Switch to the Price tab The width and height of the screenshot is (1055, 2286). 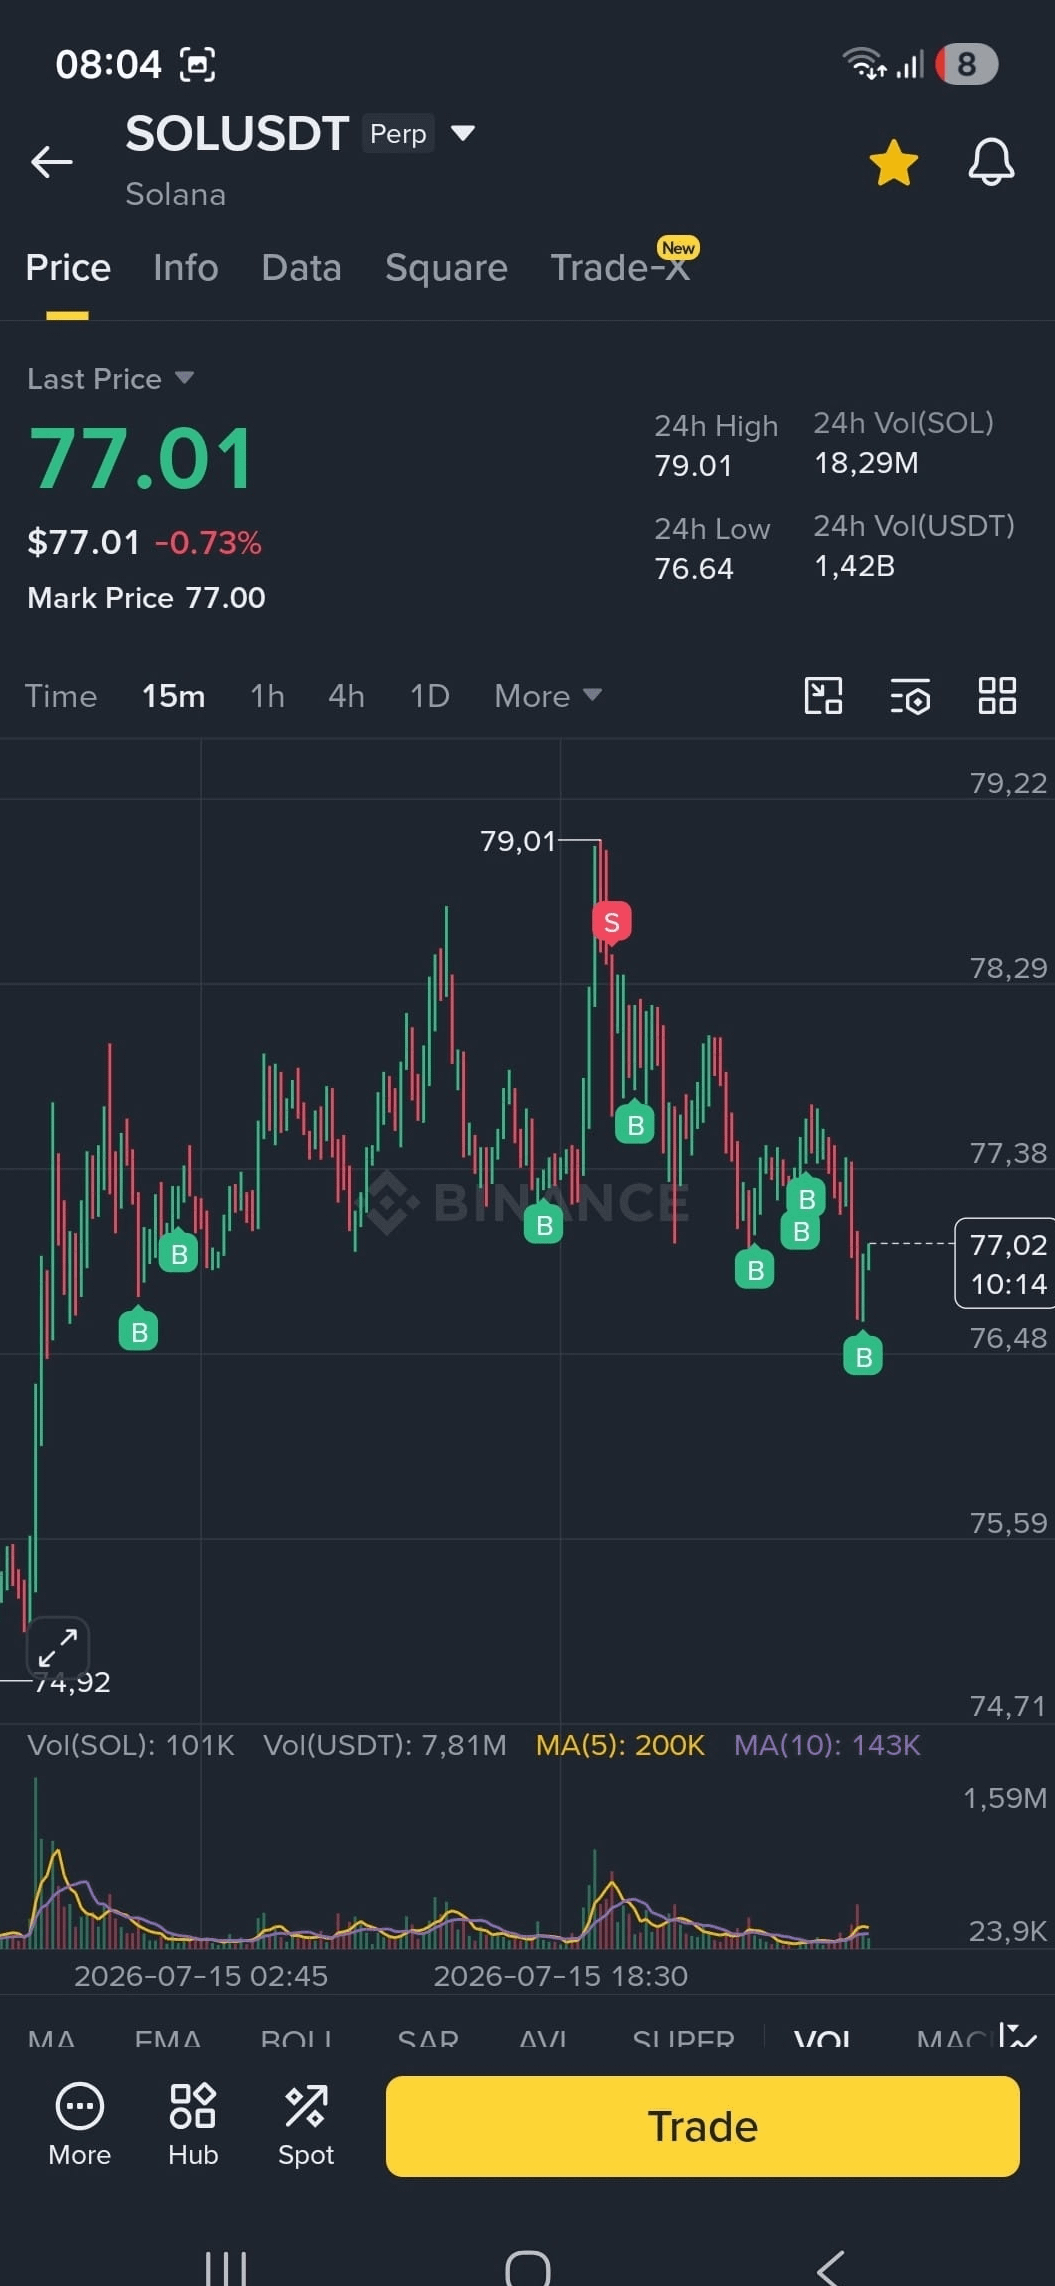pos(68,268)
